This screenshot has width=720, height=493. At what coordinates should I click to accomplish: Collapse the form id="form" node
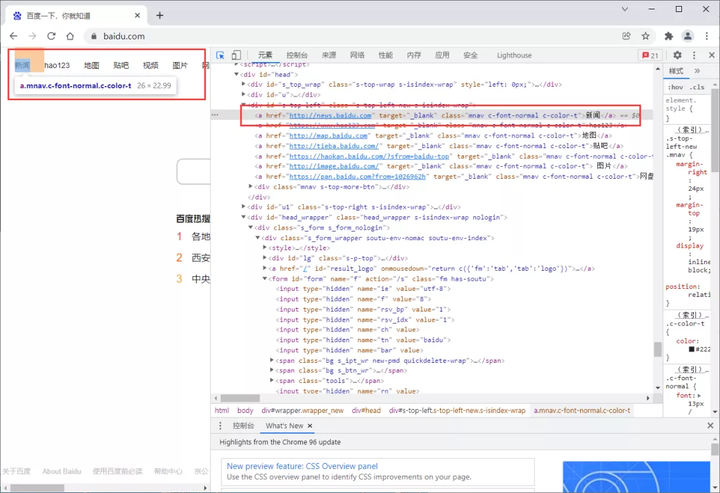[x=265, y=279]
